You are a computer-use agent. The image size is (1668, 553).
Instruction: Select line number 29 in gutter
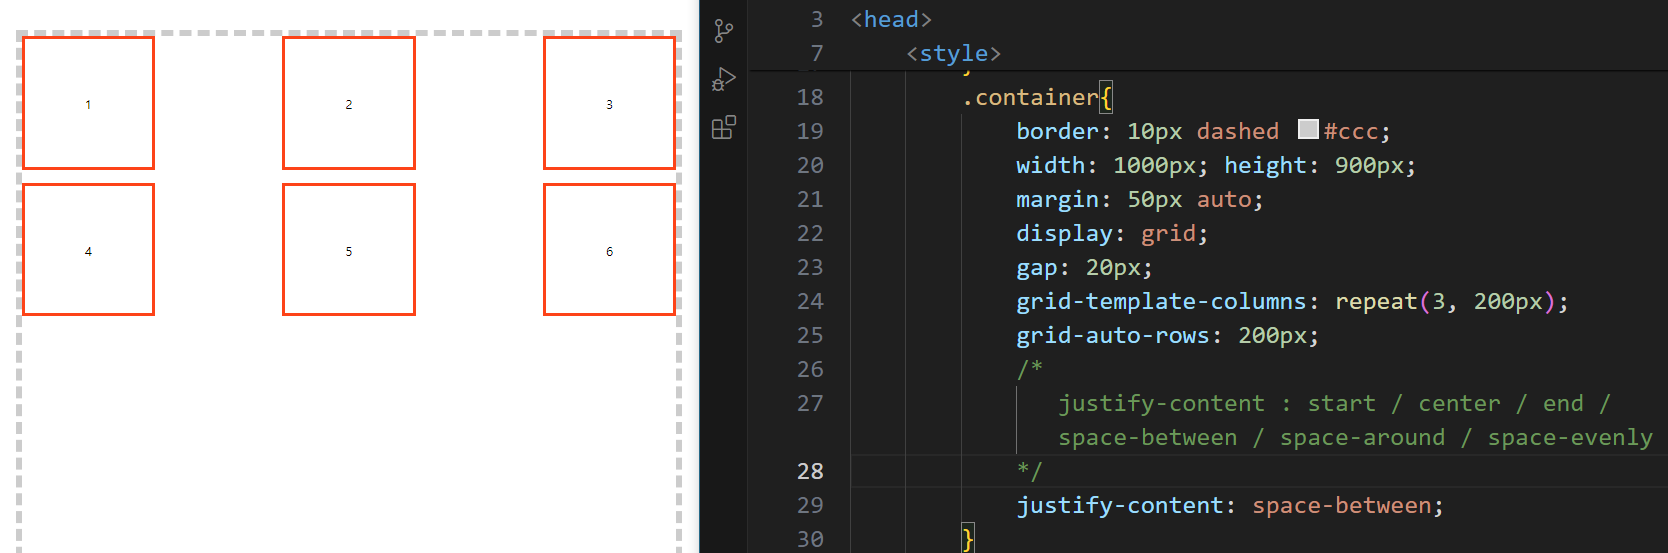pos(810,505)
